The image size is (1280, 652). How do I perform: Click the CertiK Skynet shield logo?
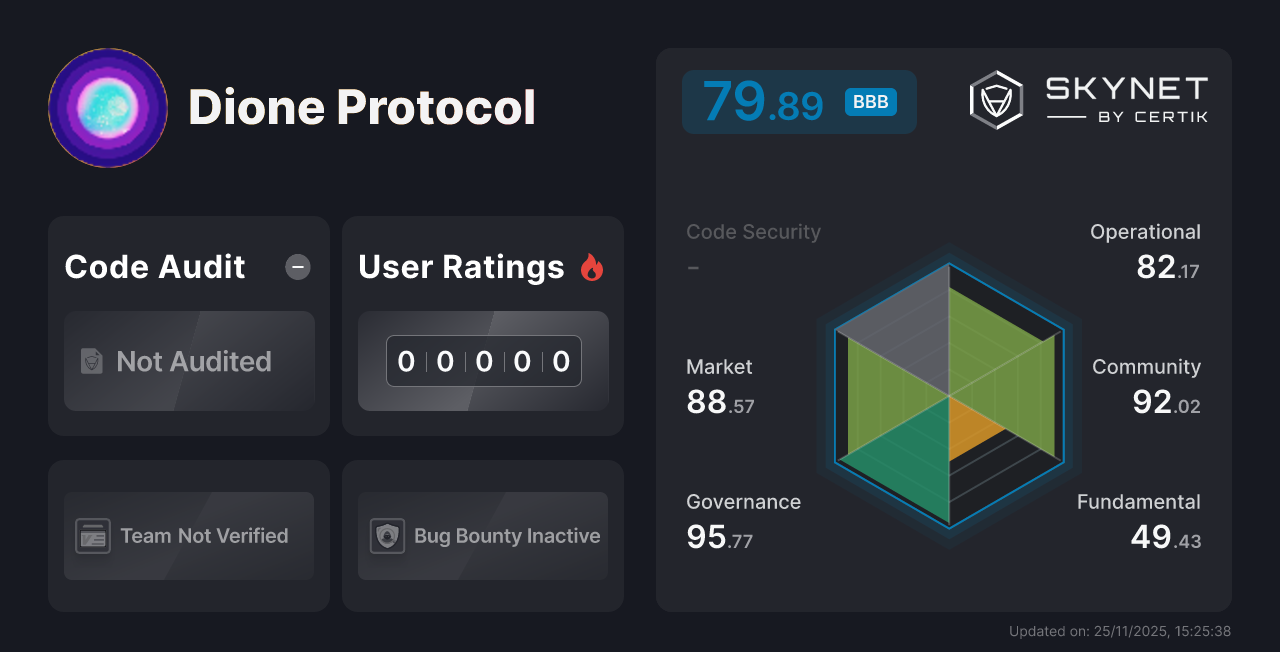coord(996,100)
